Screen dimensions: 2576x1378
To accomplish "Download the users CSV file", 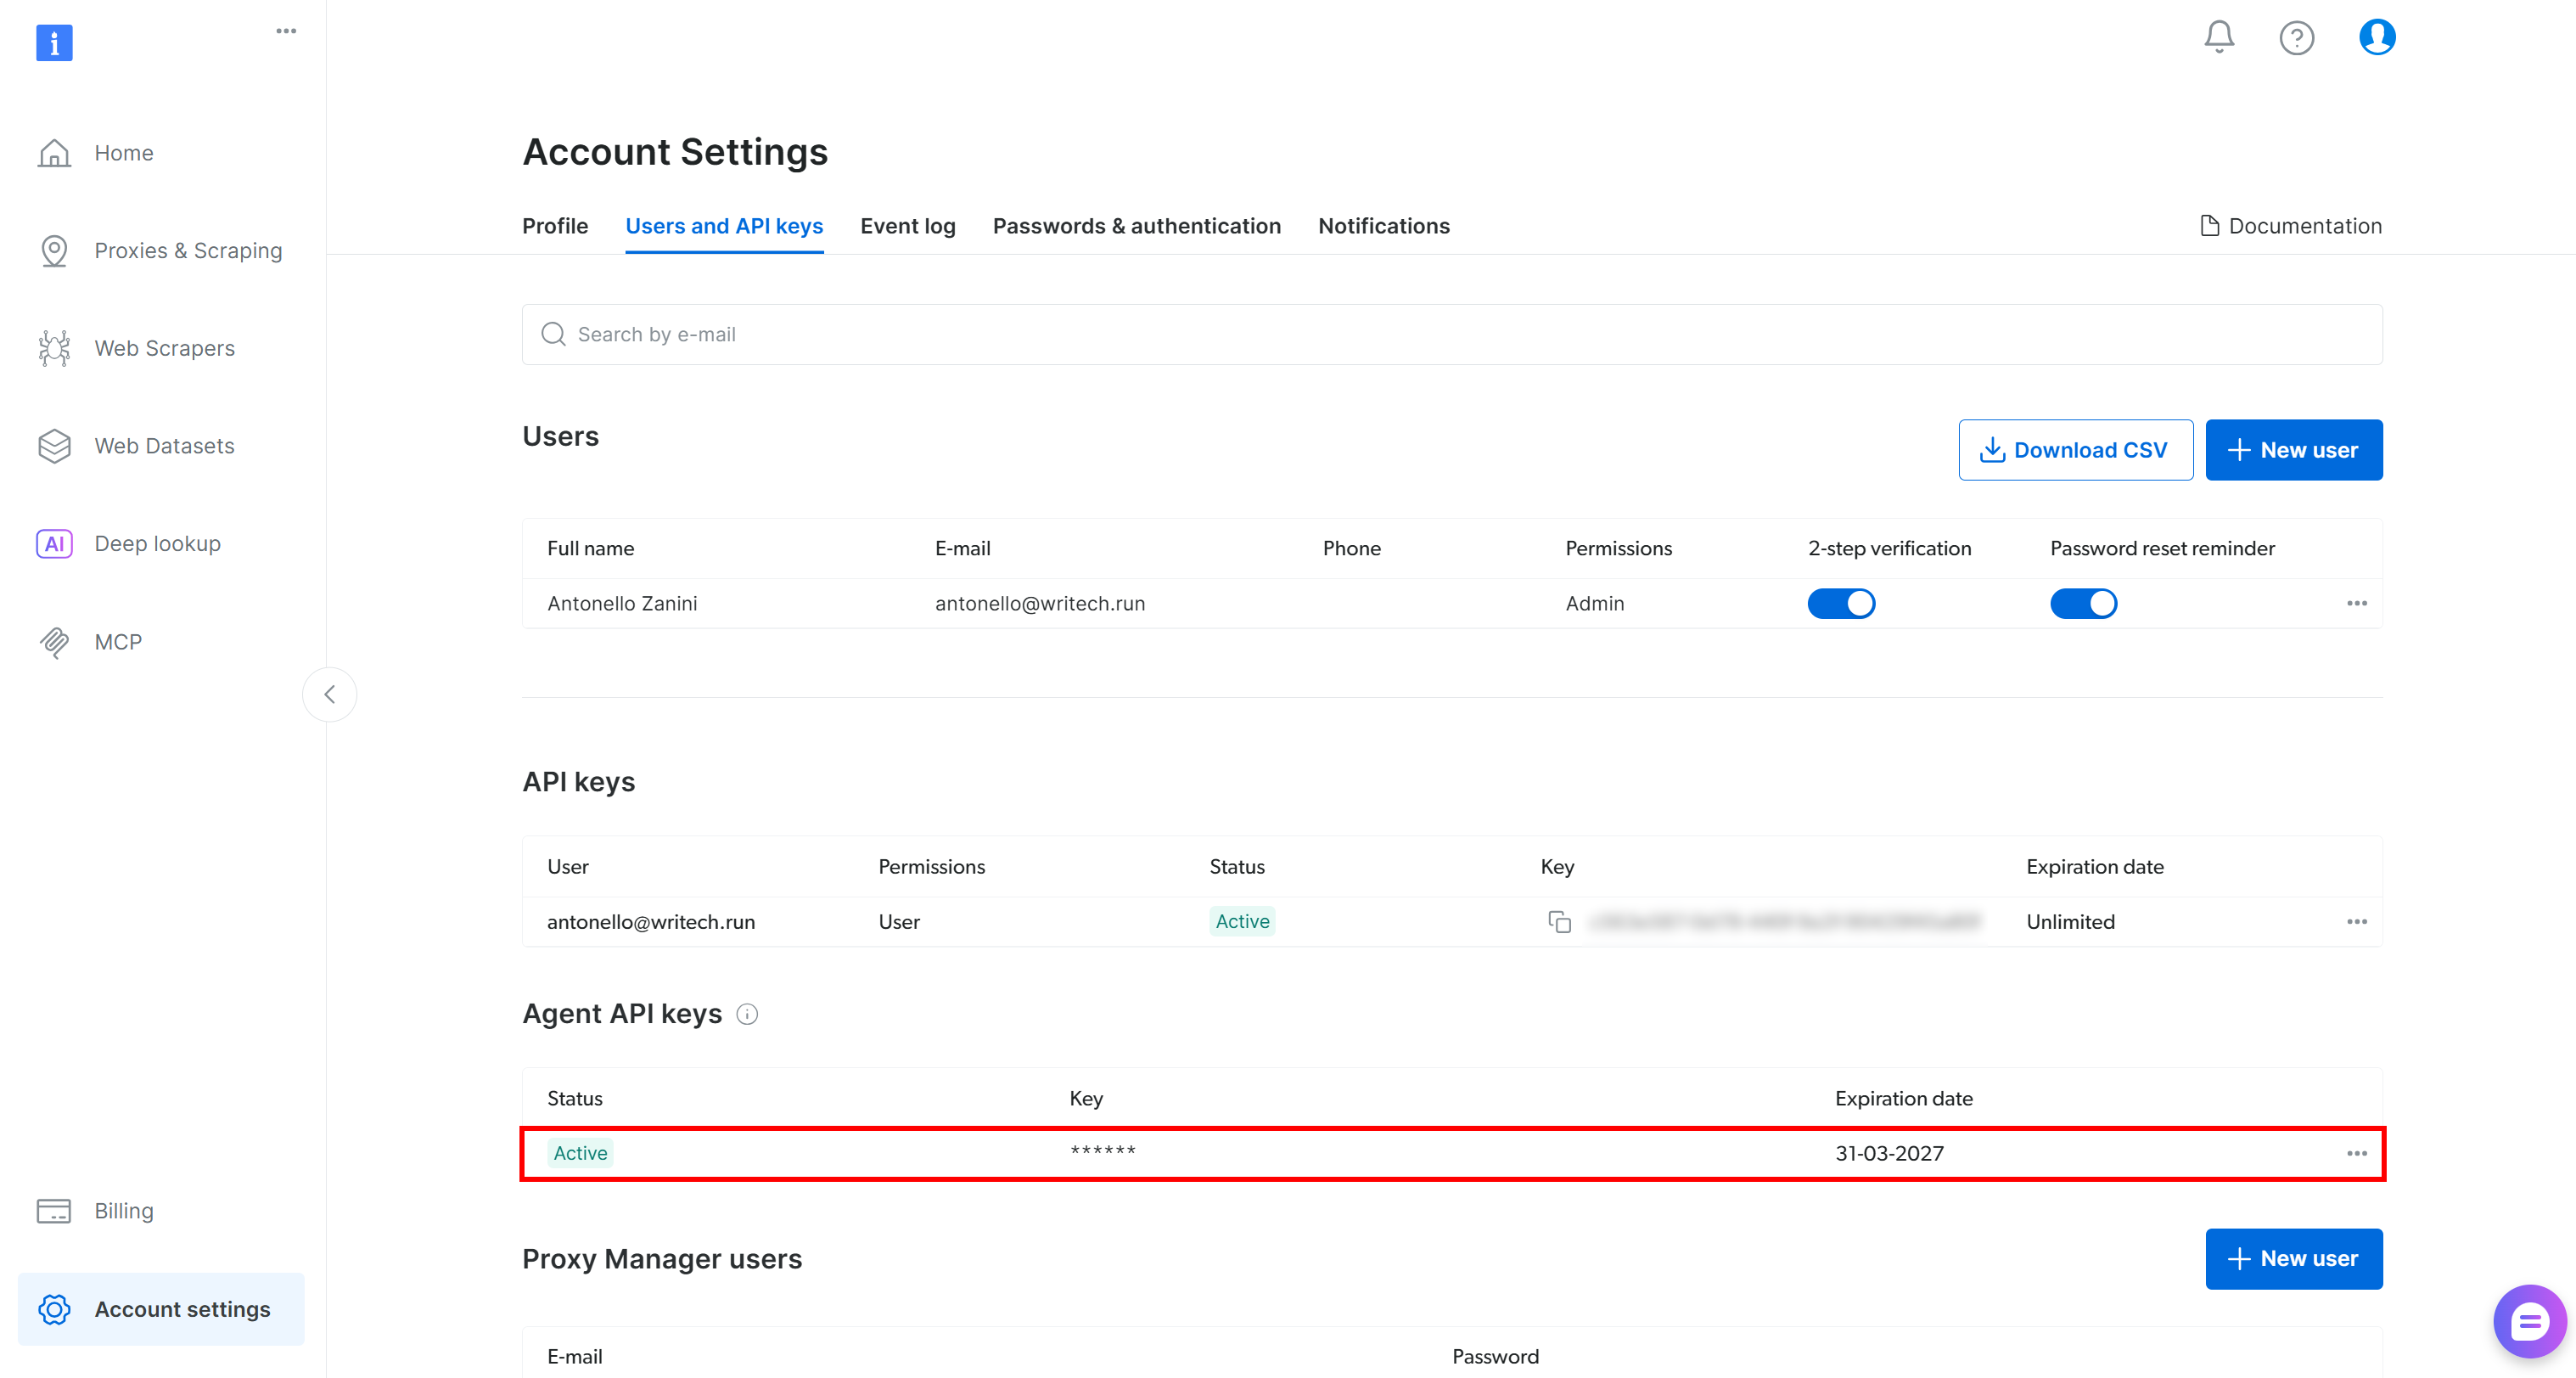I will coord(2075,450).
